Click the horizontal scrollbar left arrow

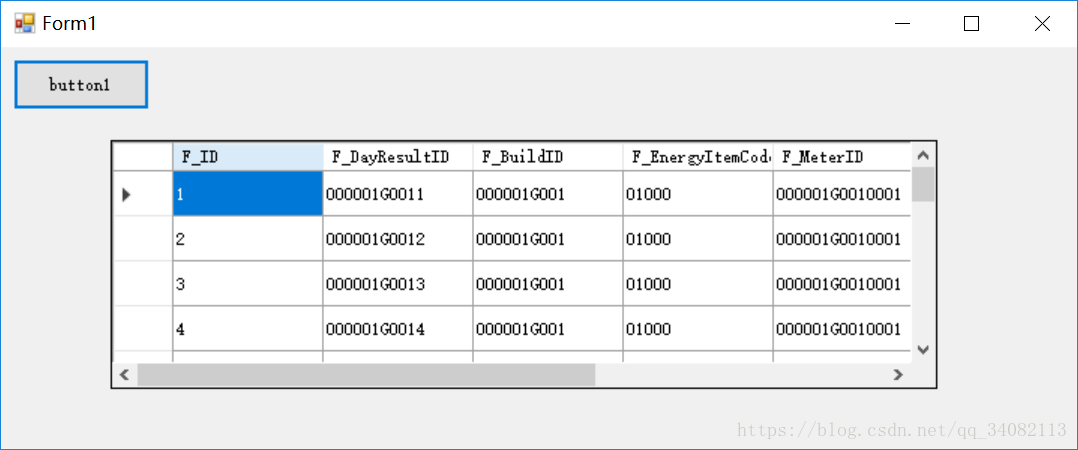pos(125,374)
